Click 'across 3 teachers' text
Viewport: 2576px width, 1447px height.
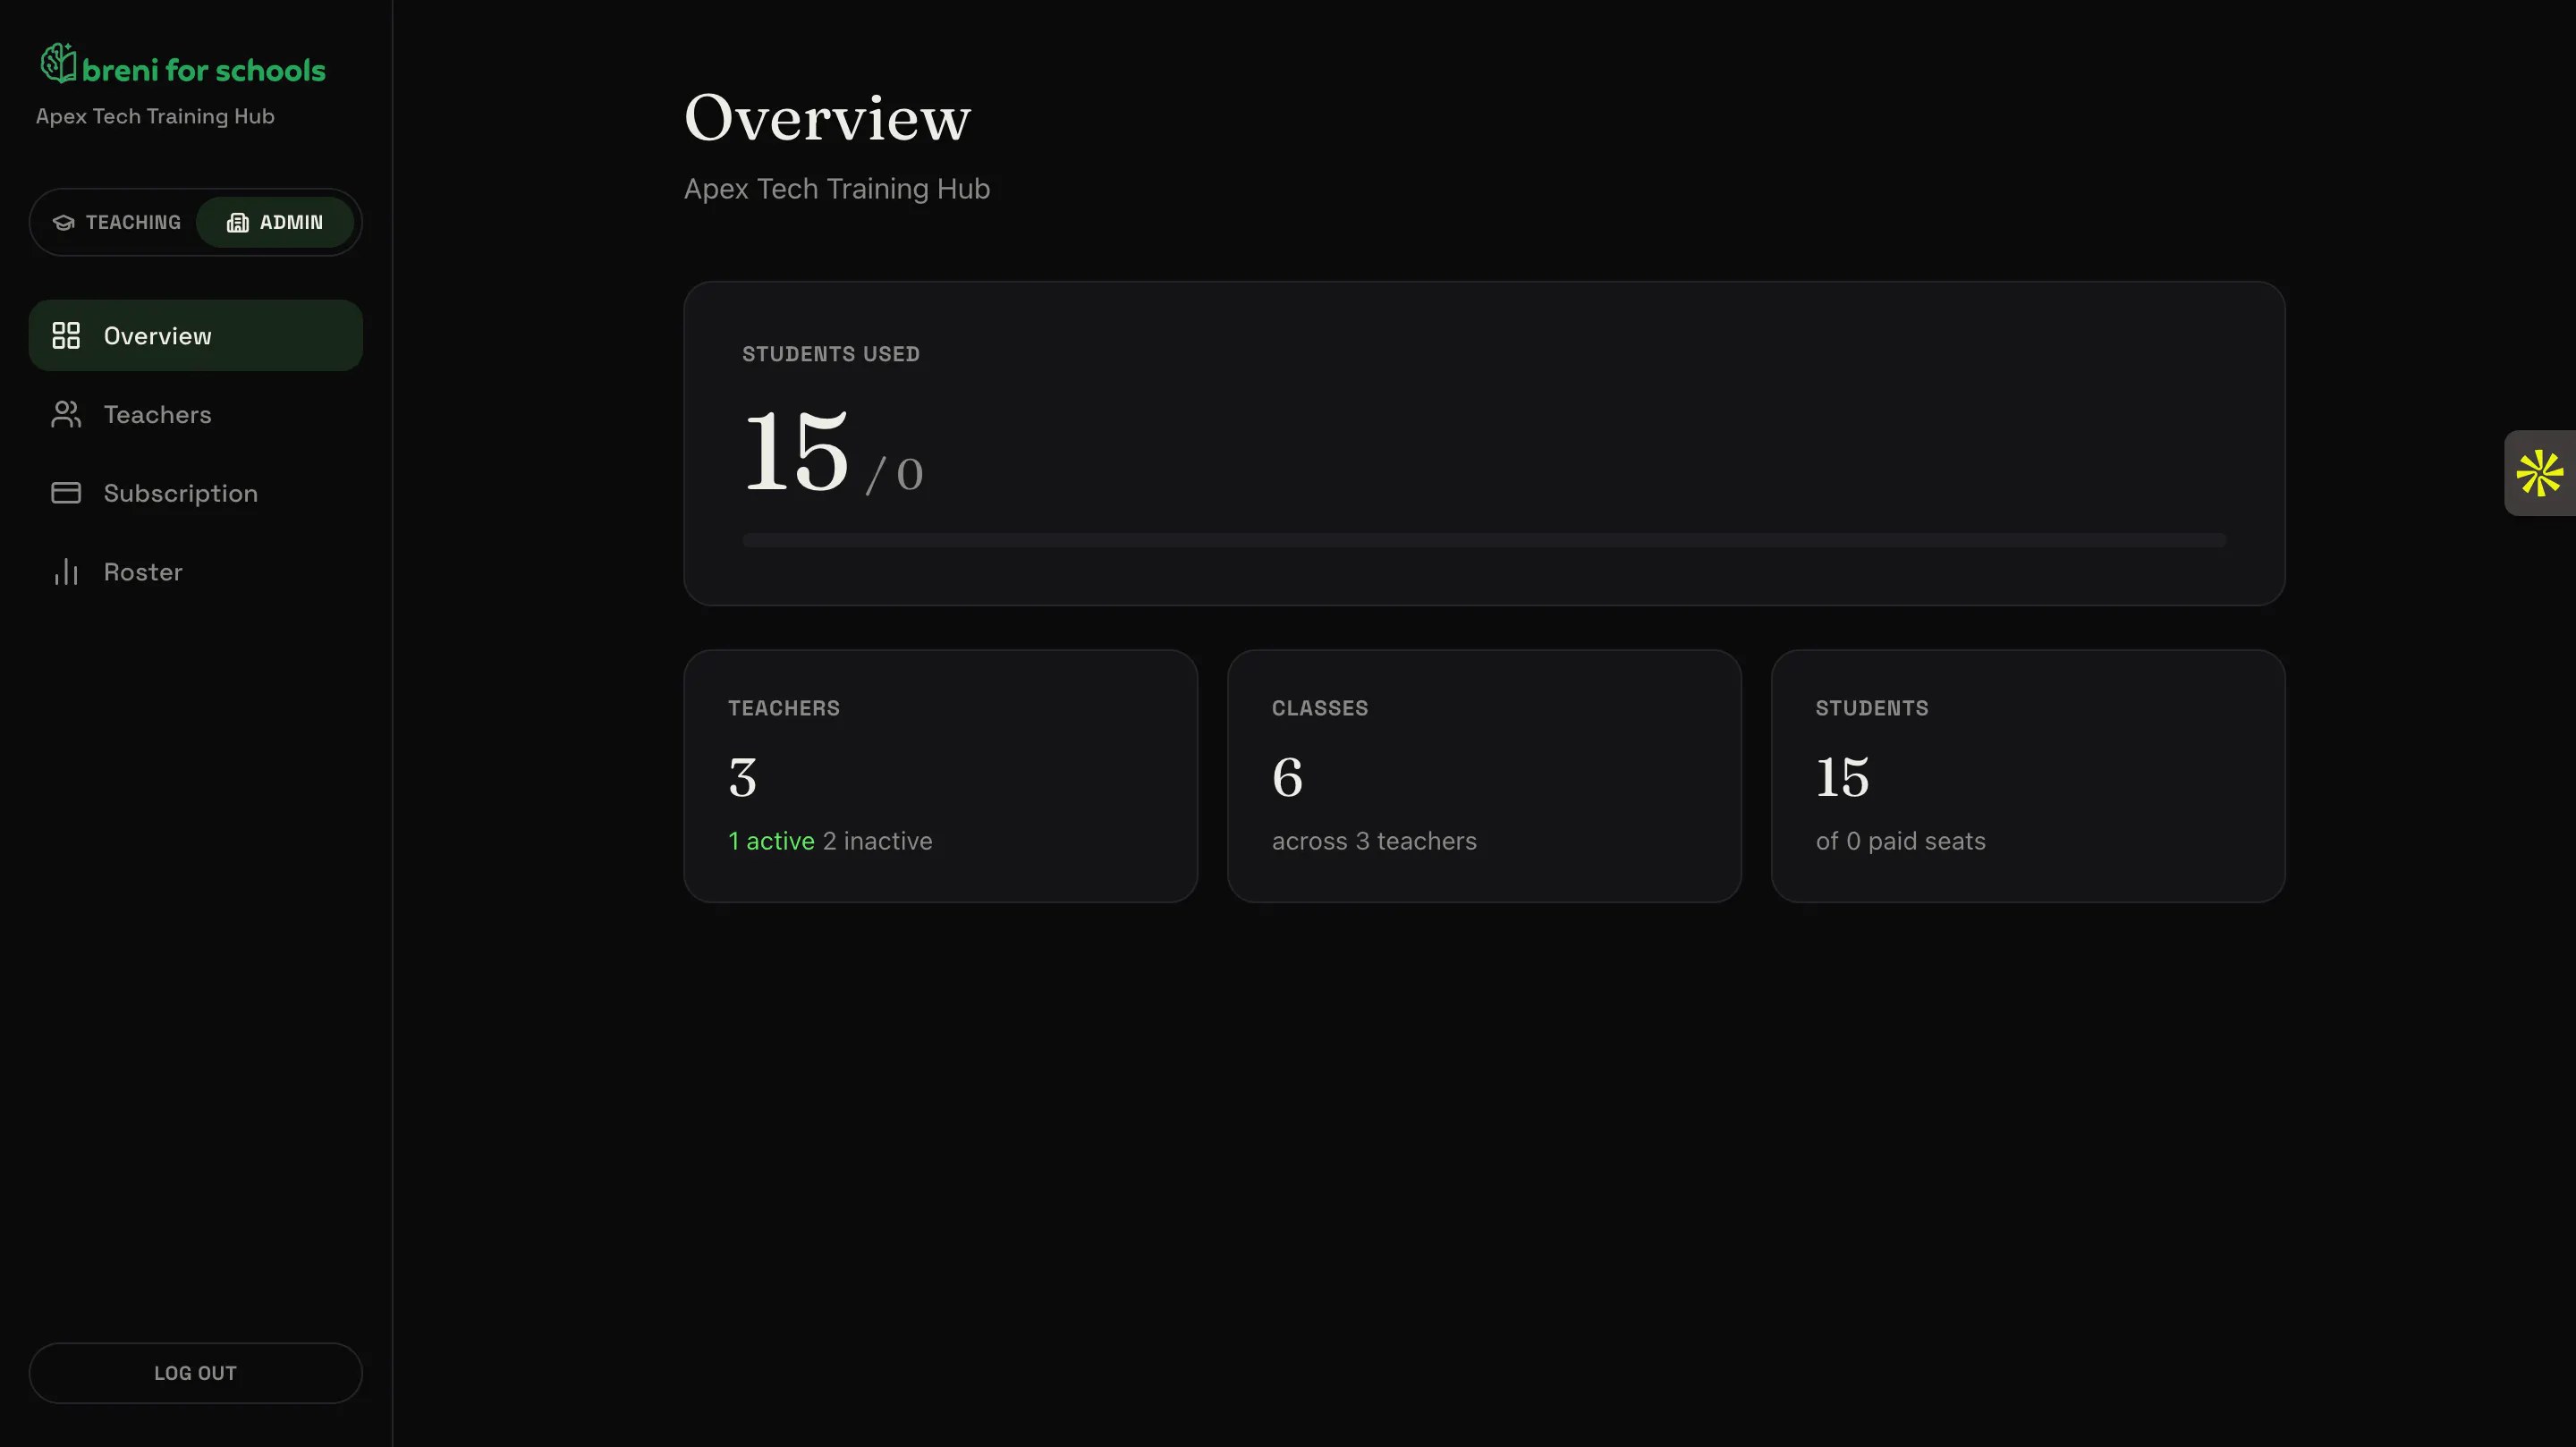pyautogui.click(x=1374, y=841)
